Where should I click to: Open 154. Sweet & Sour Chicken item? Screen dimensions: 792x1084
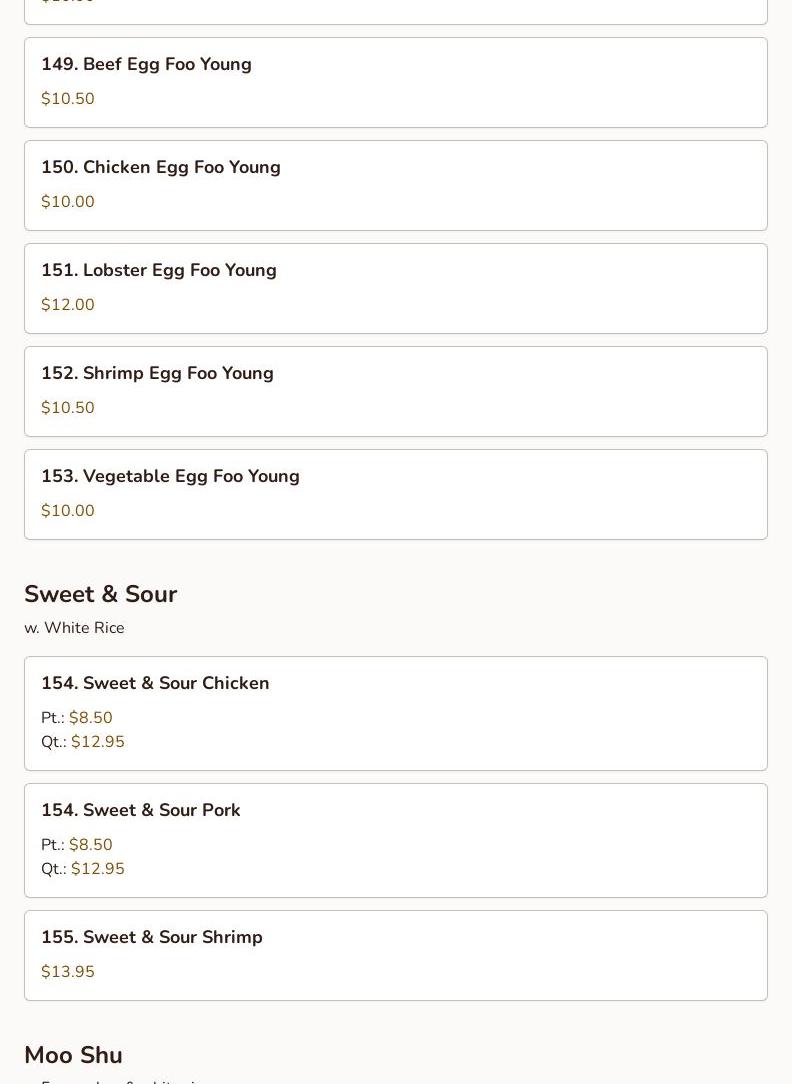point(155,683)
